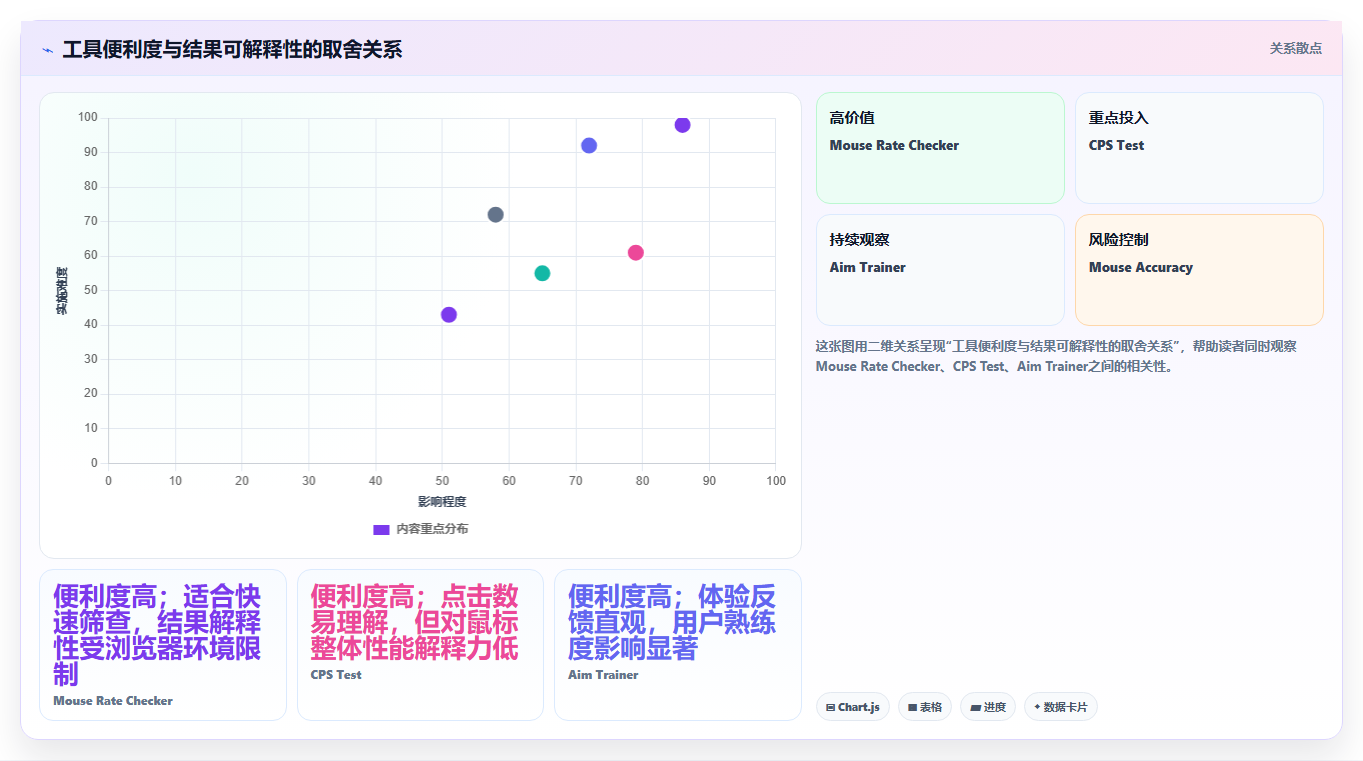
Task: Select the pink scatter point near 61
Action: [x=635, y=253]
